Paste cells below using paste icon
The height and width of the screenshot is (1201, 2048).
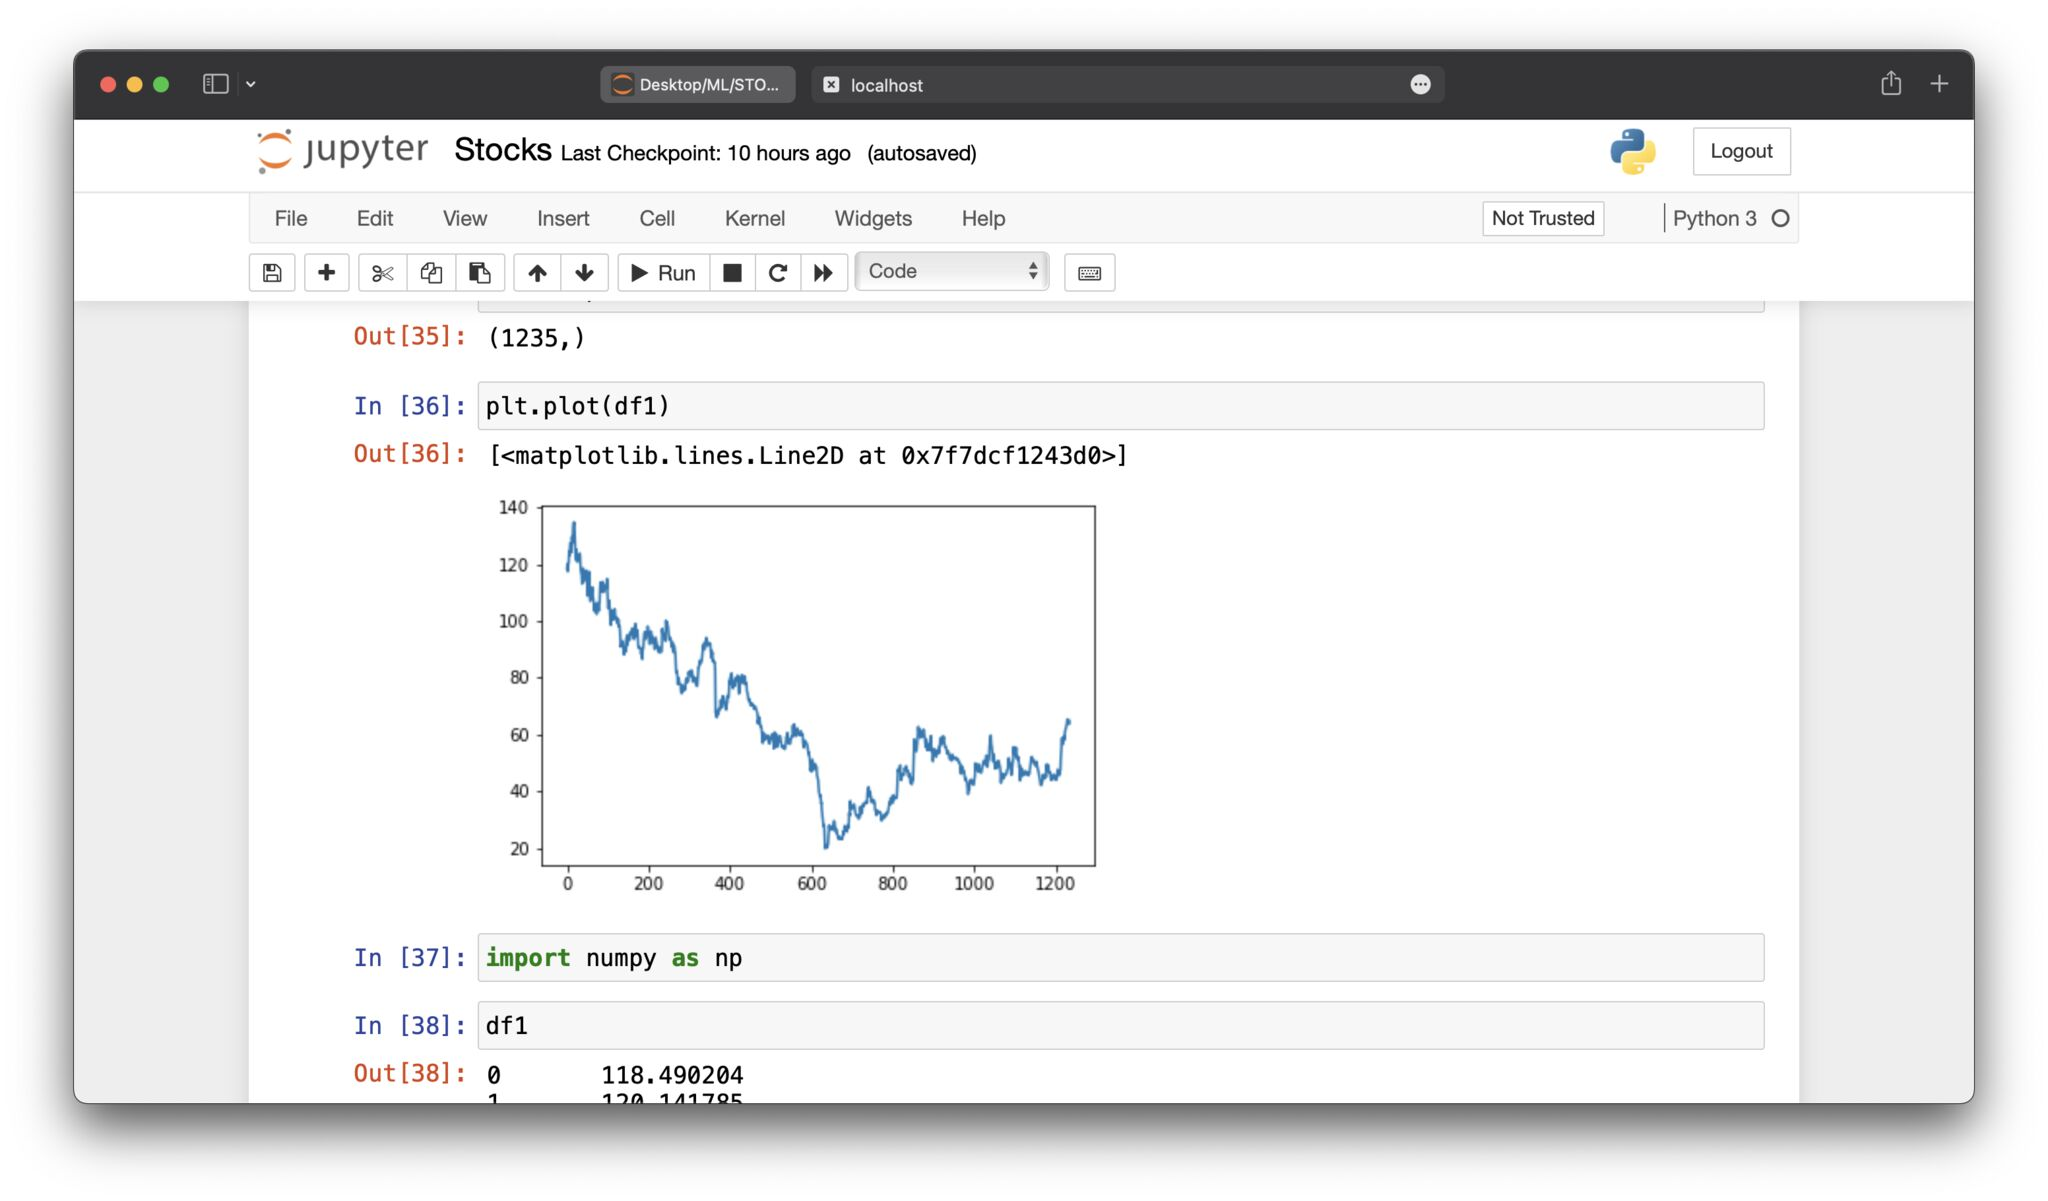click(x=480, y=272)
